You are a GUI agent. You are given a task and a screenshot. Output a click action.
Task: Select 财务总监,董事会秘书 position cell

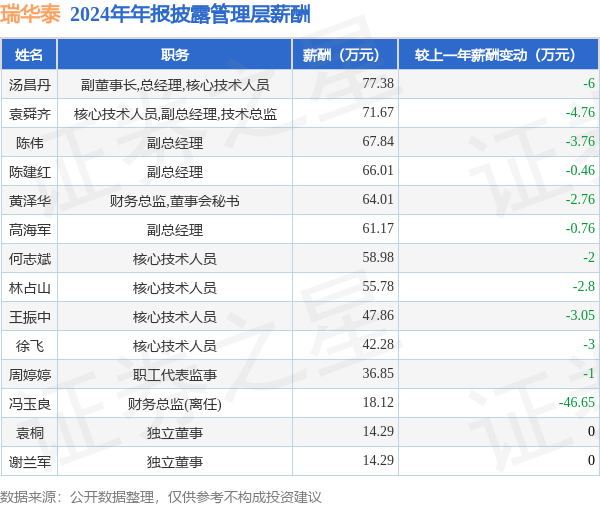tap(175, 201)
